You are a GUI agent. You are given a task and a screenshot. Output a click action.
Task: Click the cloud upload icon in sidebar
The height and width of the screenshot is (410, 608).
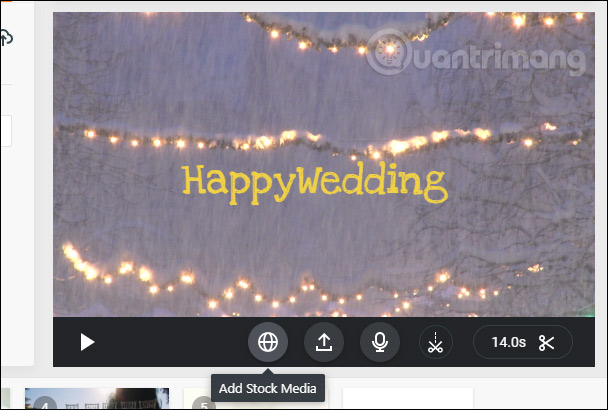tap(5, 38)
